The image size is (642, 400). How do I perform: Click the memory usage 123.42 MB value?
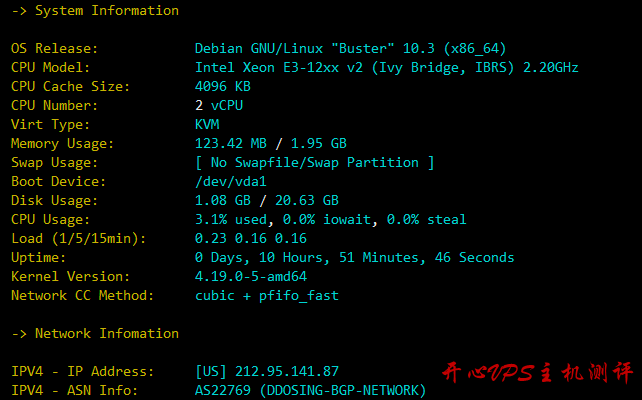pyautogui.click(x=231, y=143)
